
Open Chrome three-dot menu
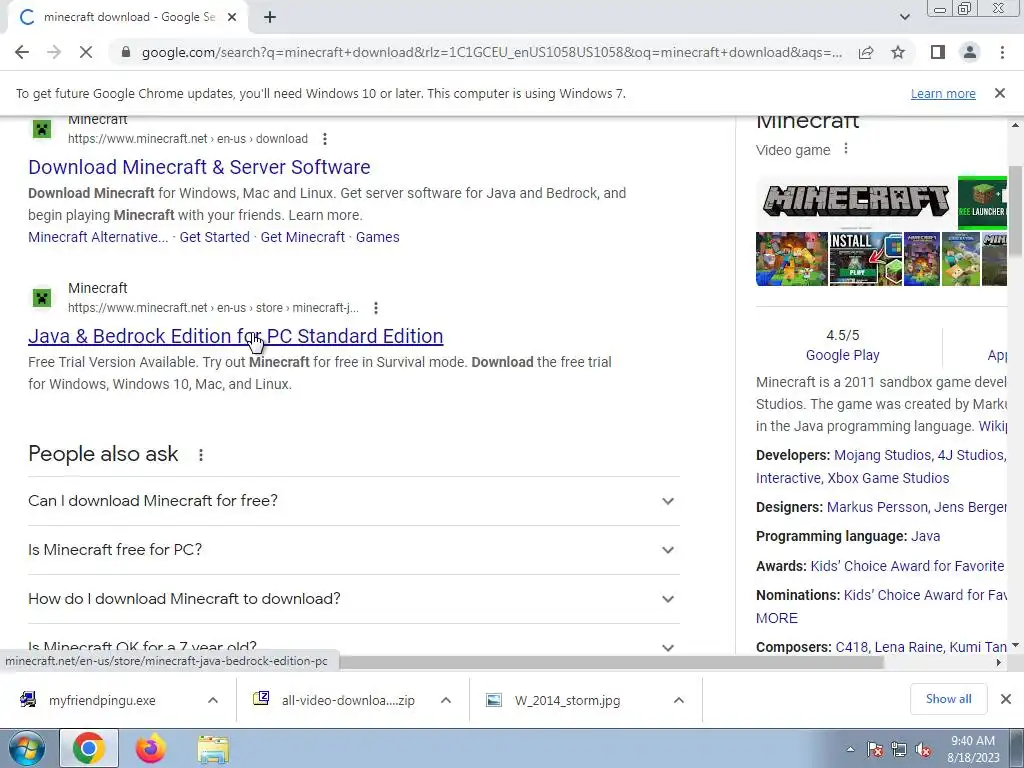(1002, 52)
